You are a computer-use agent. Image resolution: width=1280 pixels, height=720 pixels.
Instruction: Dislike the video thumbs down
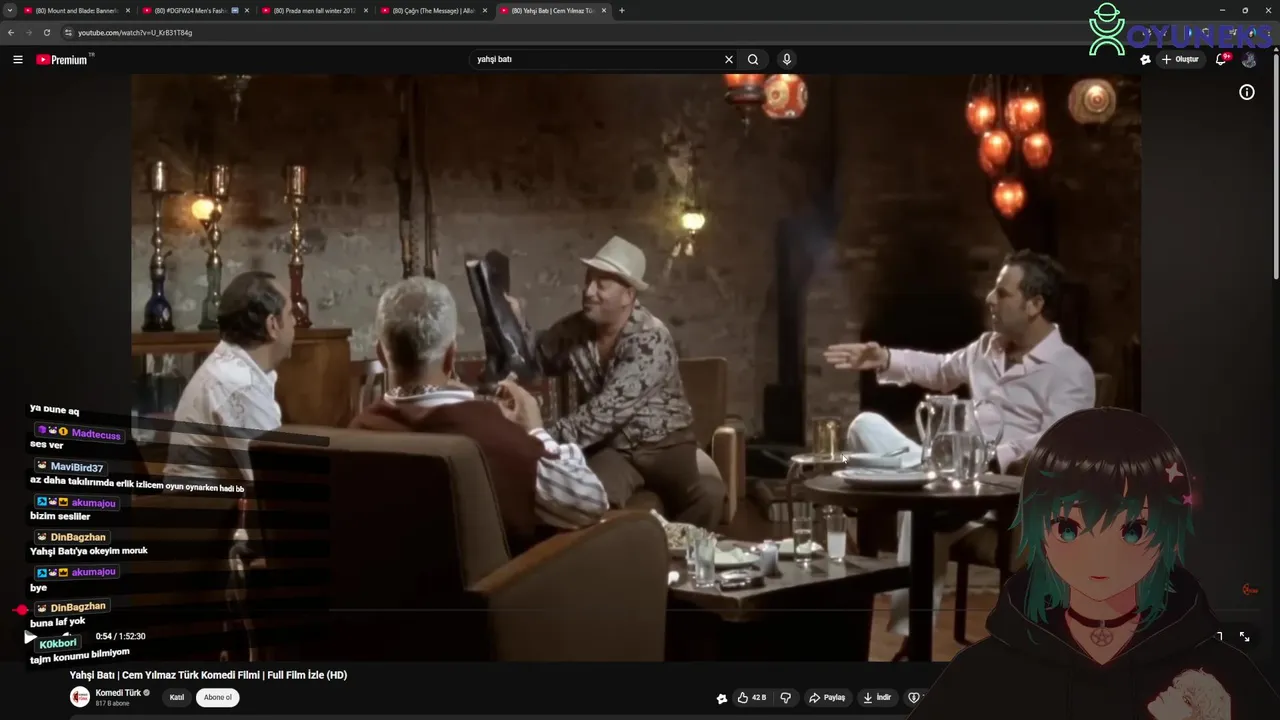click(x=786, y=697)
